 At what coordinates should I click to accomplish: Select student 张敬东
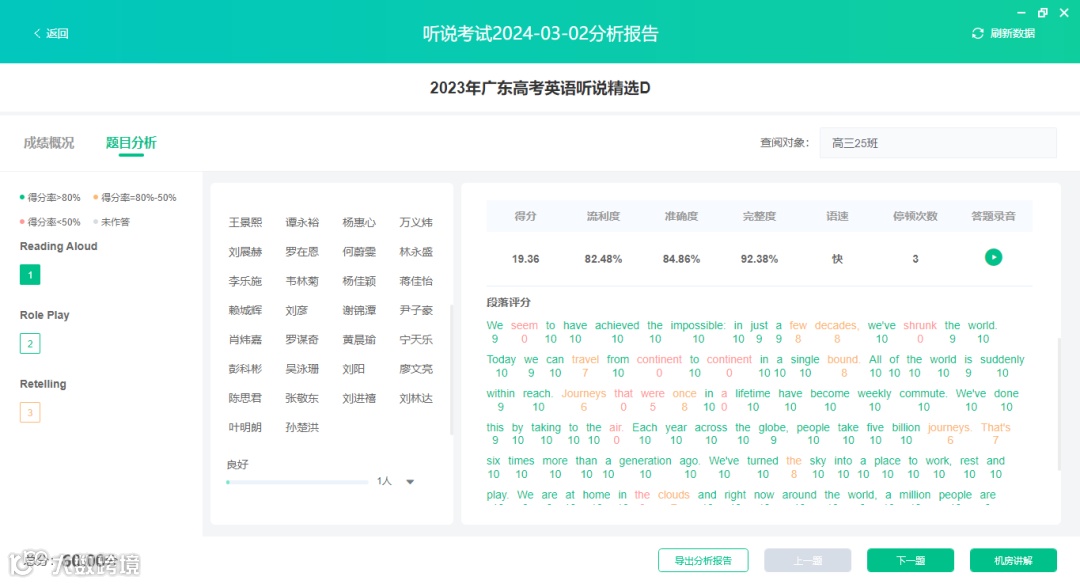tap(302, 398)
